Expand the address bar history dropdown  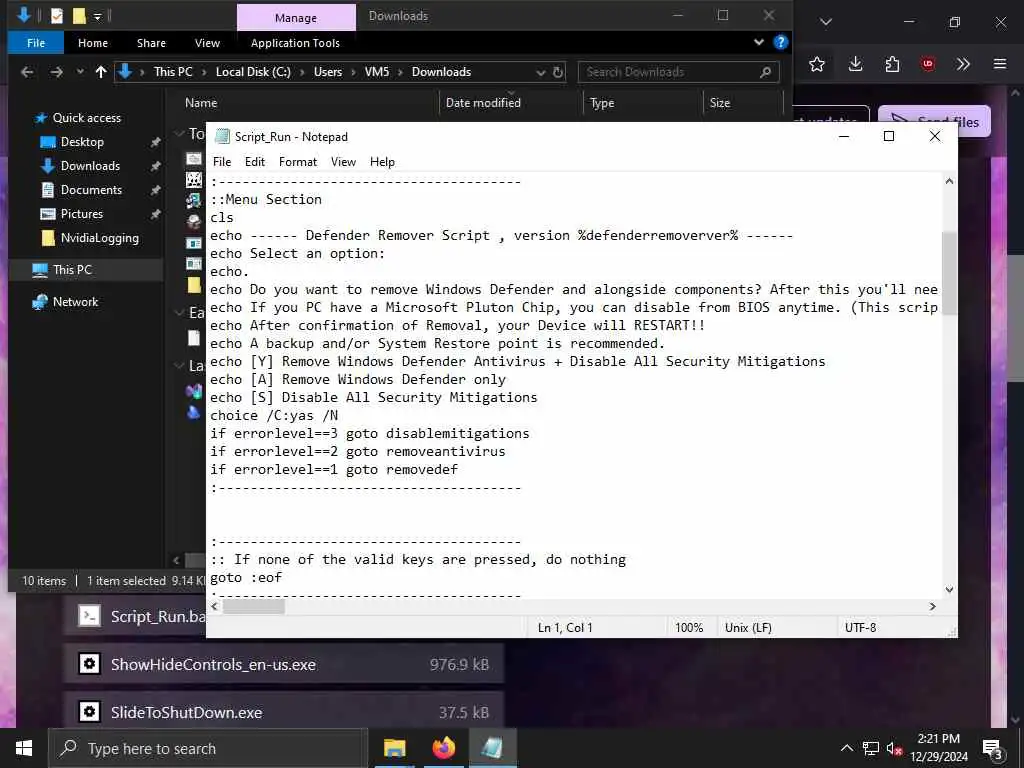(x=541, y=72)
